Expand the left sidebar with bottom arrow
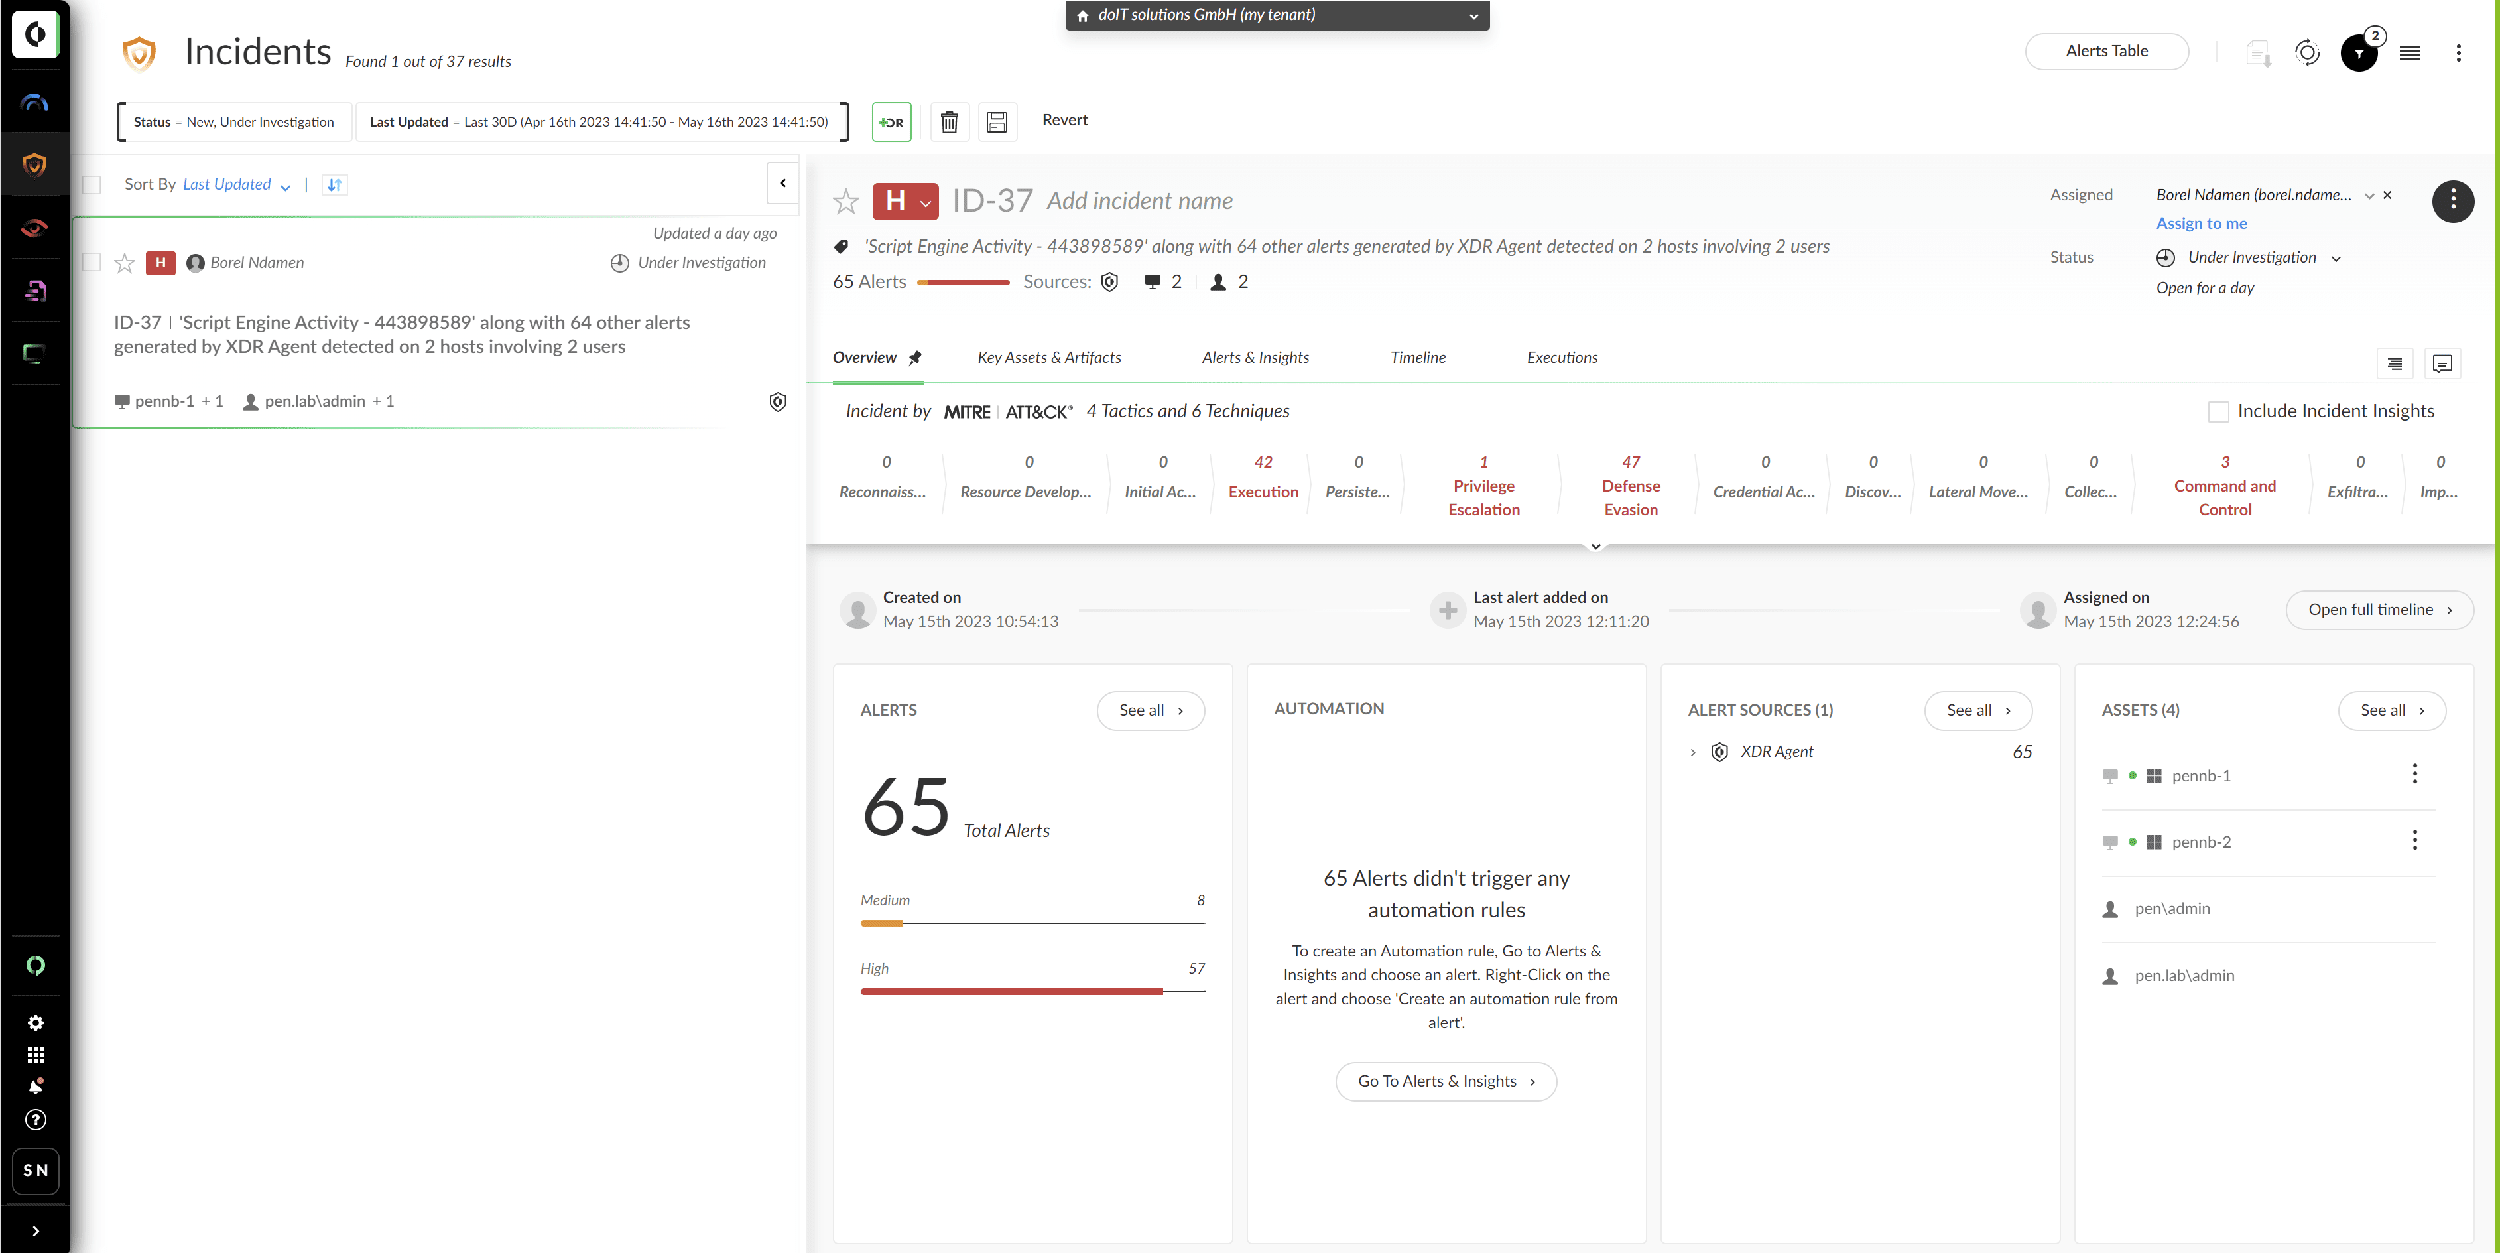This screenshot has width=2500, height=1253. tap(35, 1231)
